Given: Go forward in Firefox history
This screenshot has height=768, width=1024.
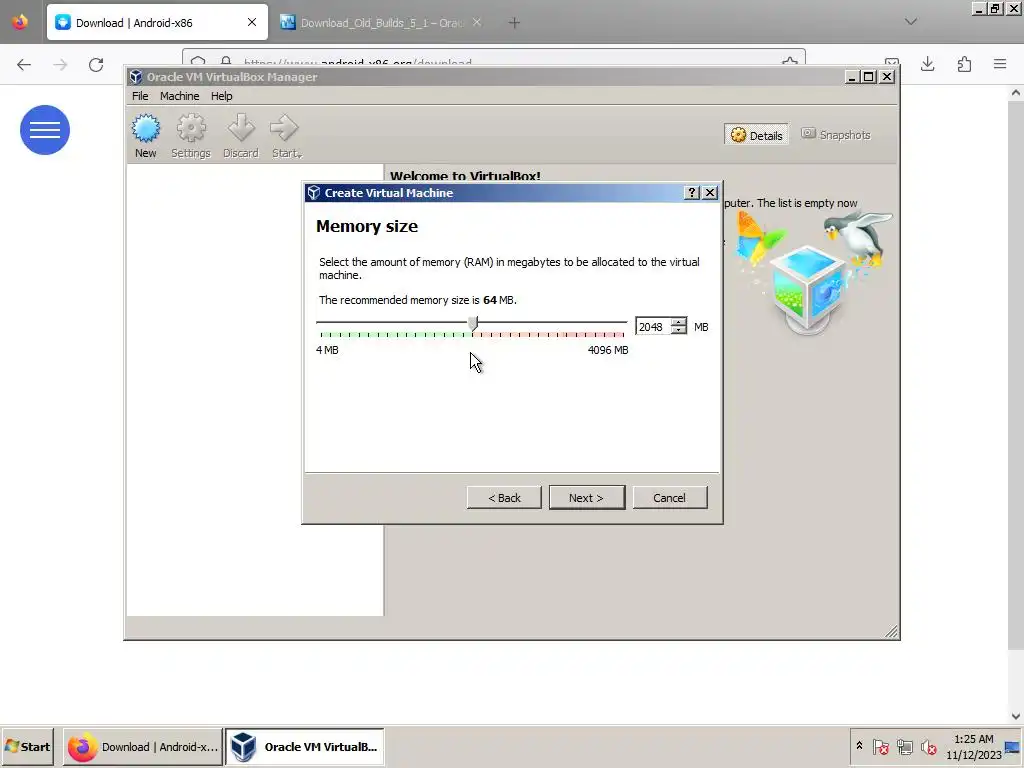Looking at the screenshot, I should coord(60,64).
